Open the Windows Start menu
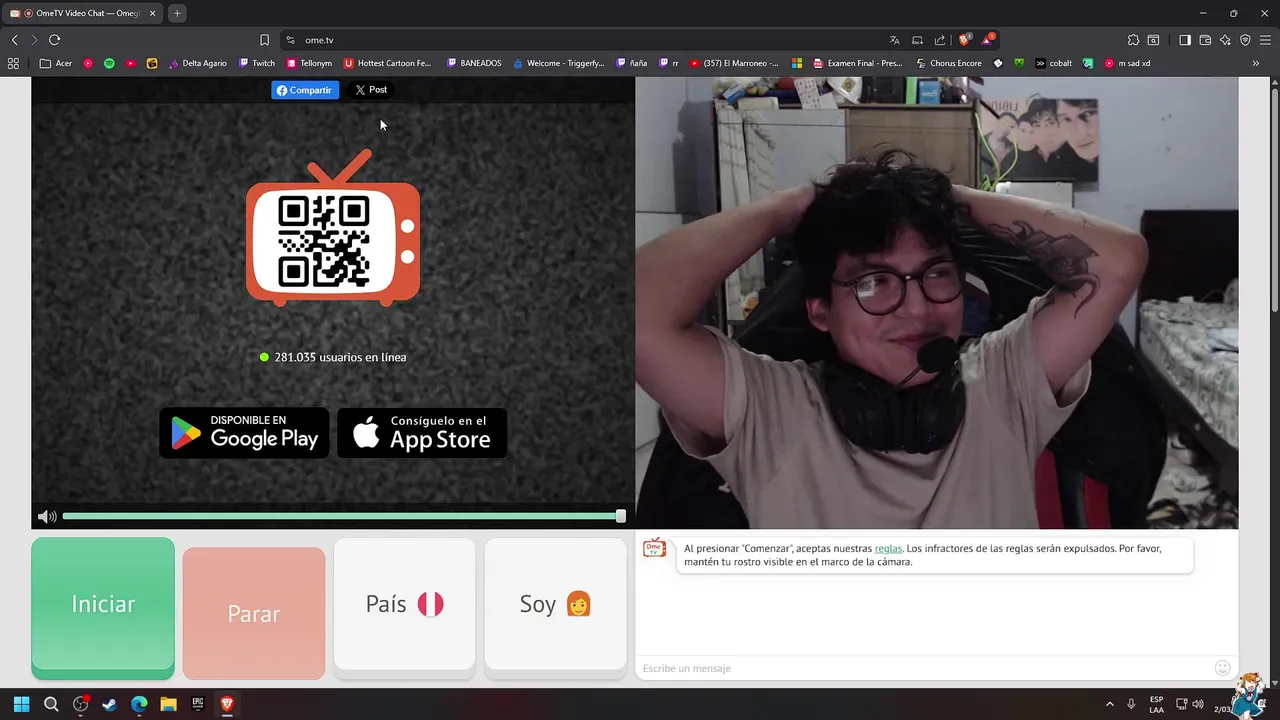 click(21, 704)
